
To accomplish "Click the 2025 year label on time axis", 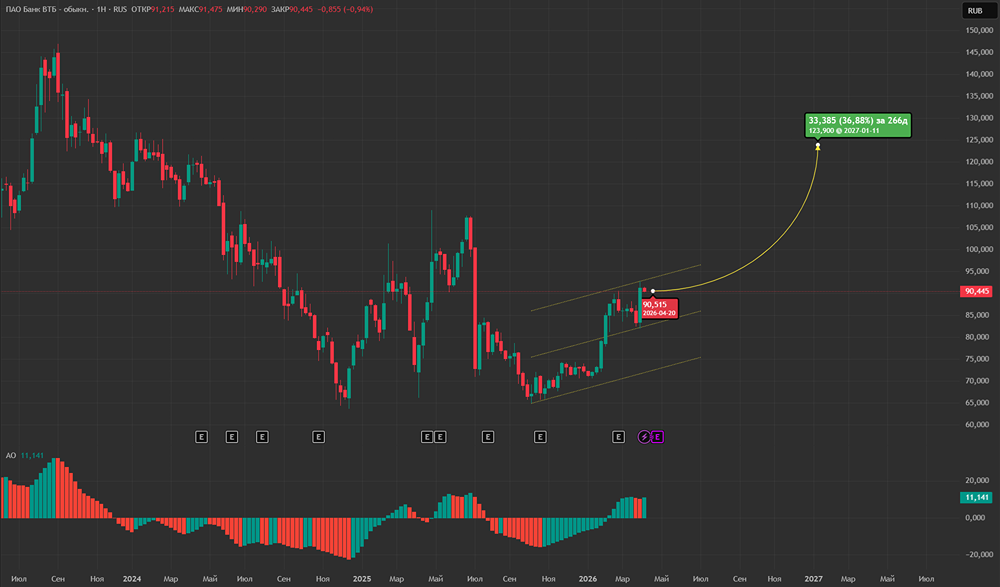I will (x=362, y=579).
